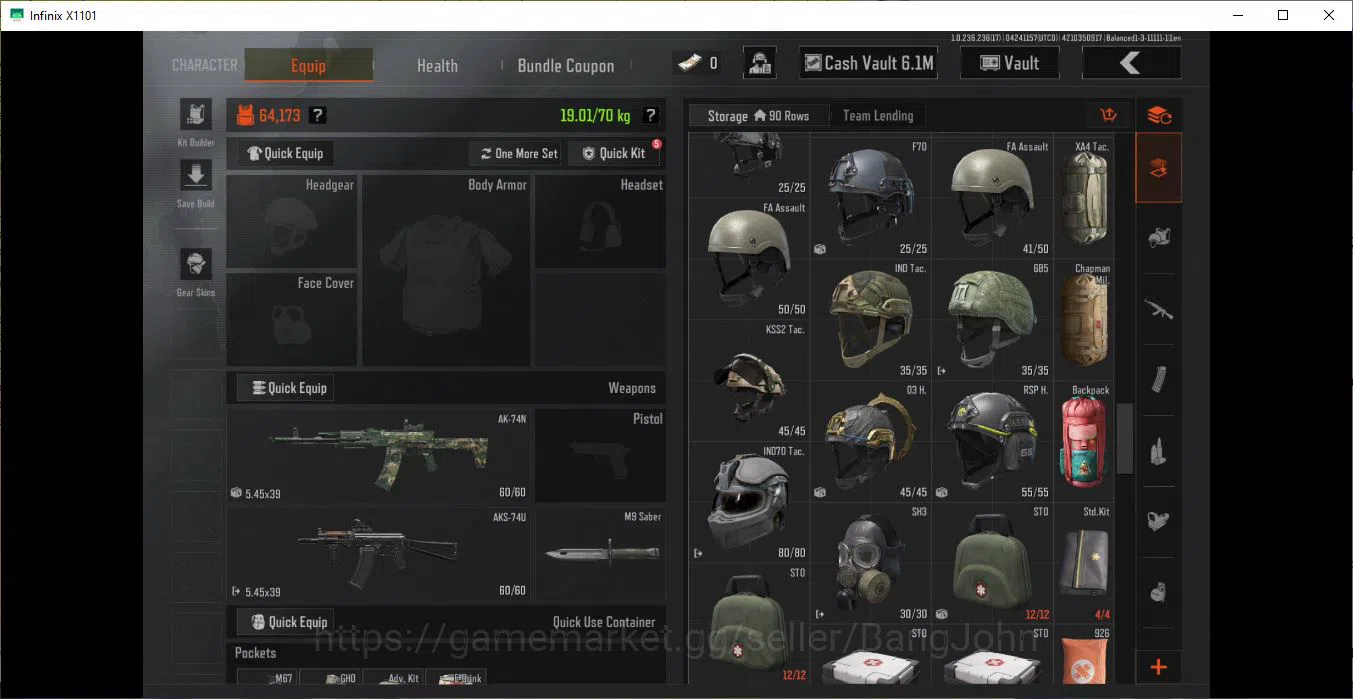Select the RSP H. black helmet
This screenshot has width=1353, height=699.
[992, 442]
